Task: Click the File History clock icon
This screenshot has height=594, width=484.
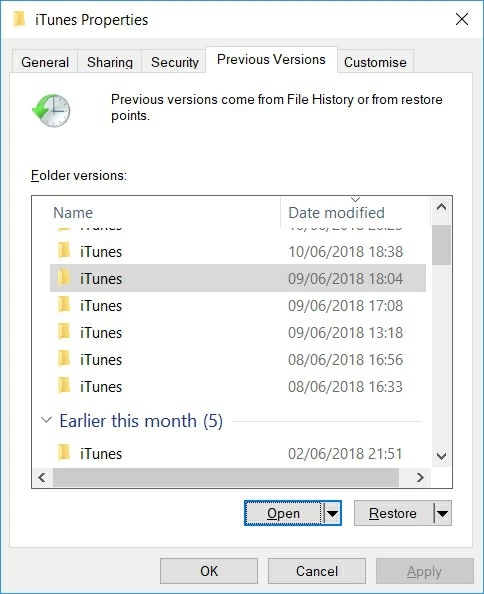Action: click(x=51, y=110)
